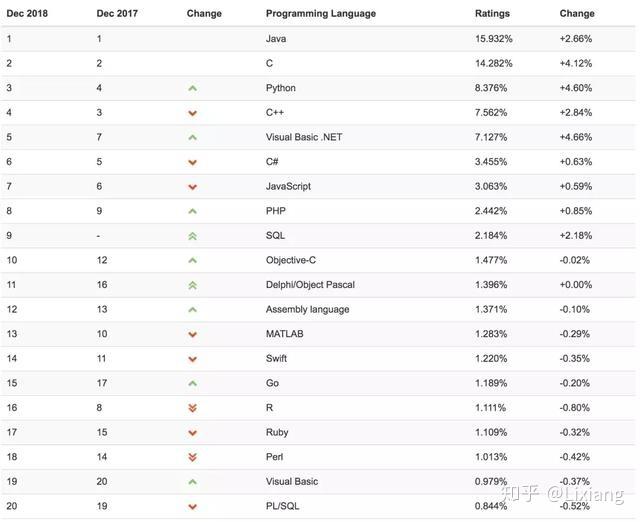Click the Assembly language entry
640x522 pixels.
click(x=307, y=309)
